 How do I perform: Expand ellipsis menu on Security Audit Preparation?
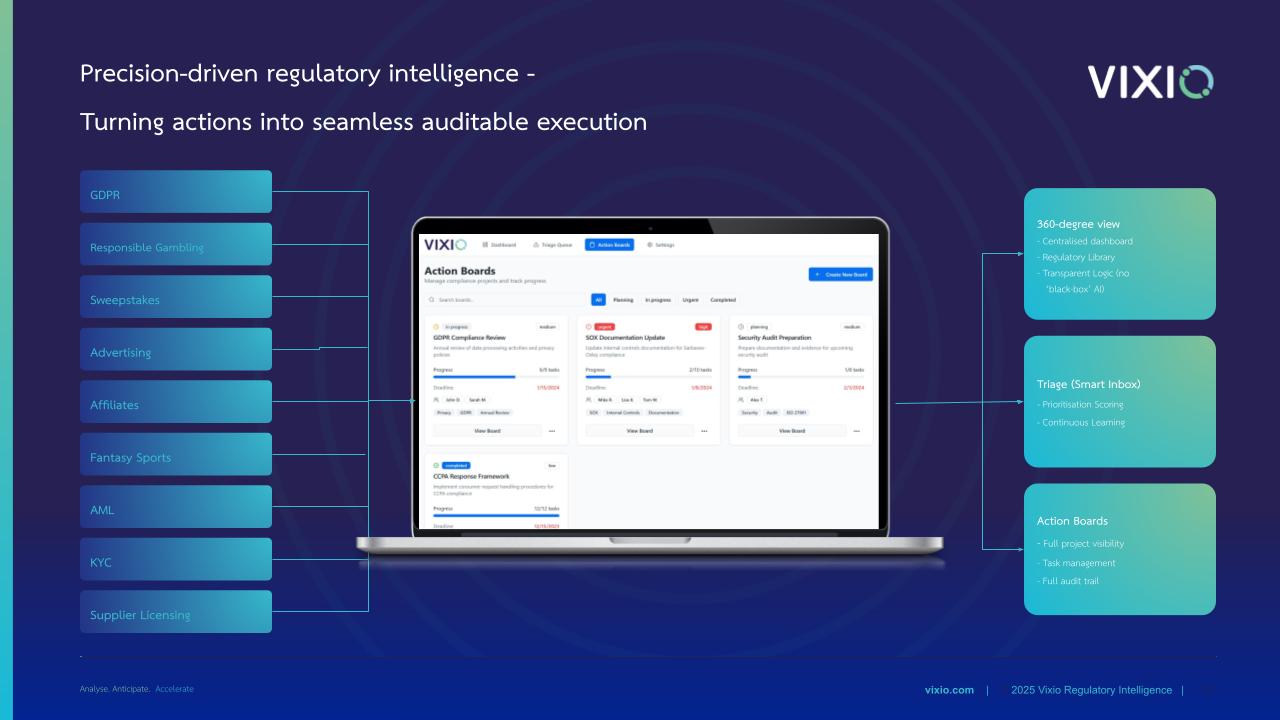[x=856, y=431]
